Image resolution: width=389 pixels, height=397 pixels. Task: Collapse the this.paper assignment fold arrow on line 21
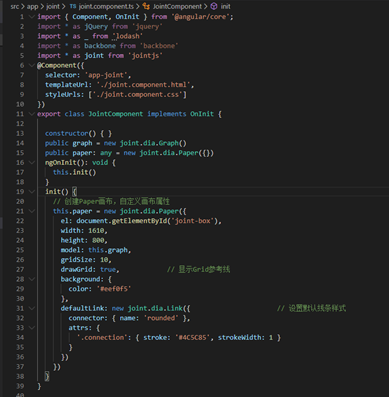(32, 211)
